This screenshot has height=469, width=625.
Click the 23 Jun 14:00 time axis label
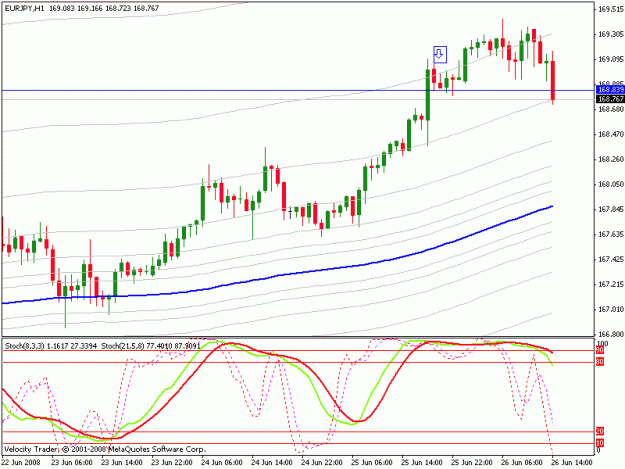point(122,462)
